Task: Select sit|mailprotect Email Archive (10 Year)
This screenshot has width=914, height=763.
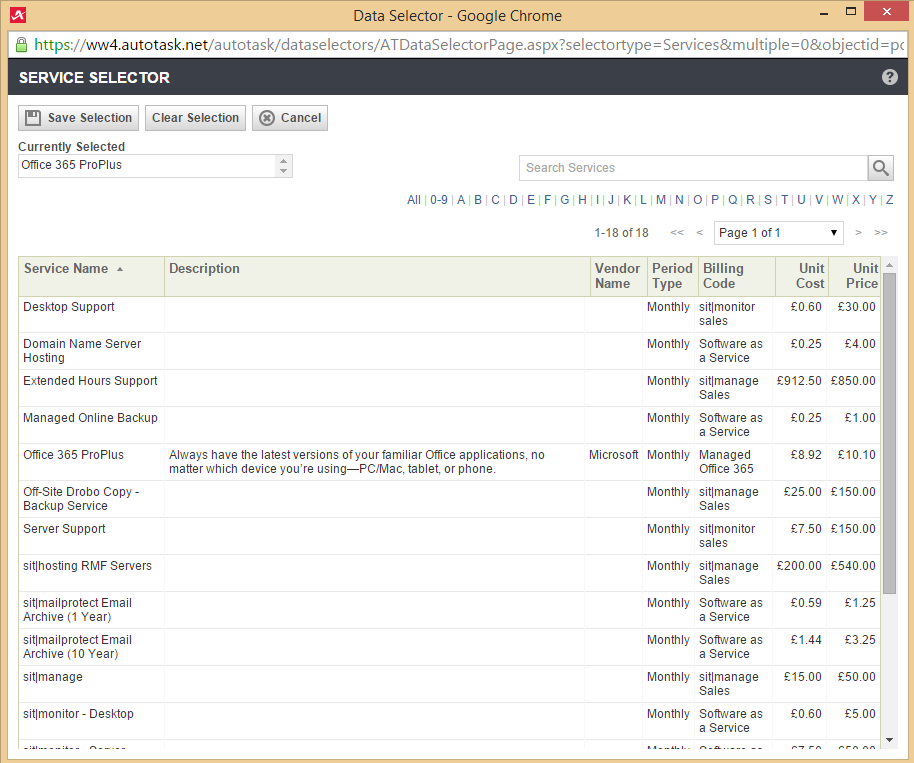Action: coord(78,647)
